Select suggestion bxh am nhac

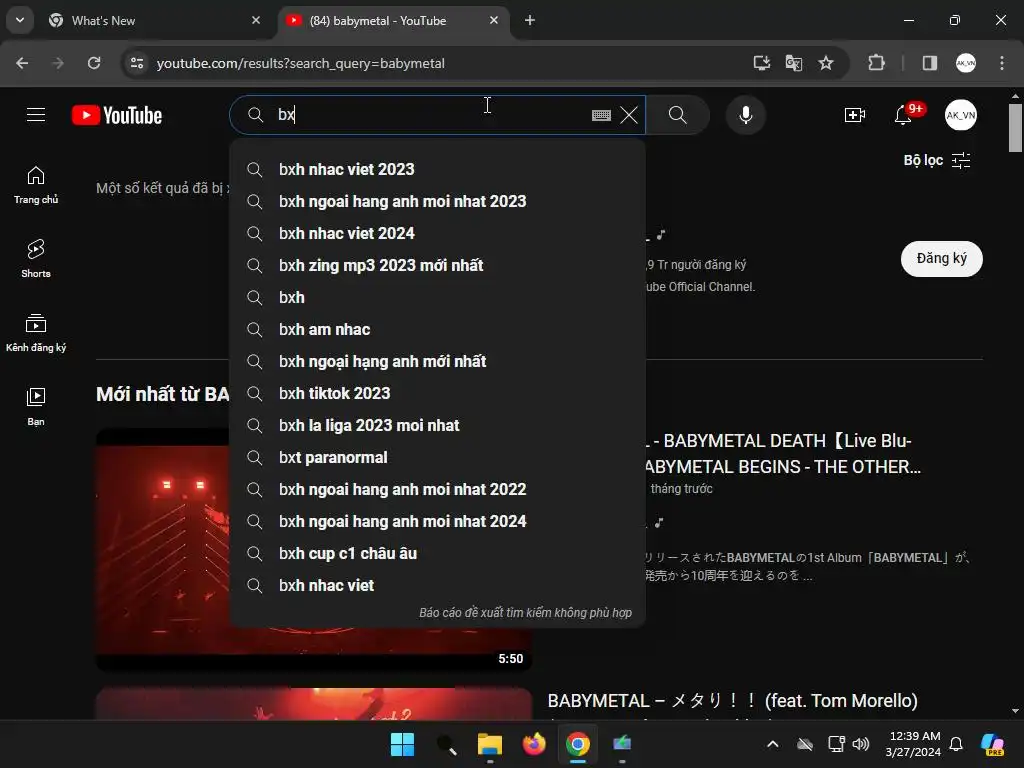438,329
